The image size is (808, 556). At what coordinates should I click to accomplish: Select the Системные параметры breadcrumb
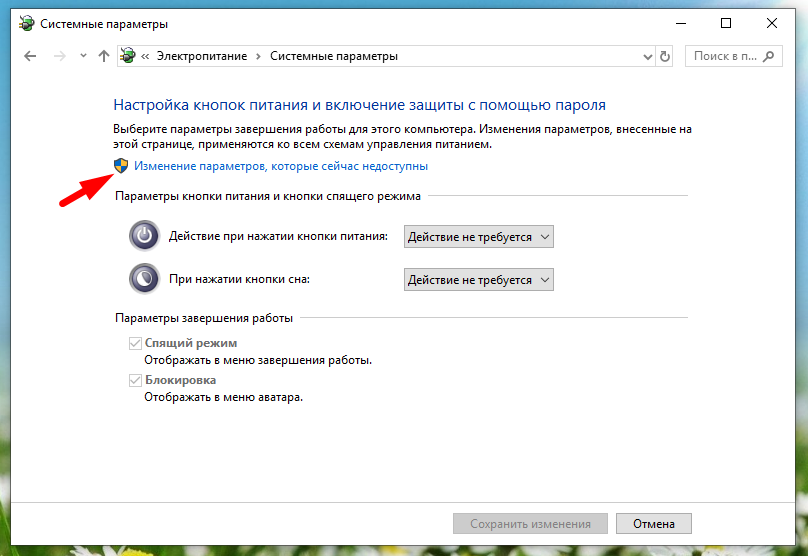click(334, 56)
